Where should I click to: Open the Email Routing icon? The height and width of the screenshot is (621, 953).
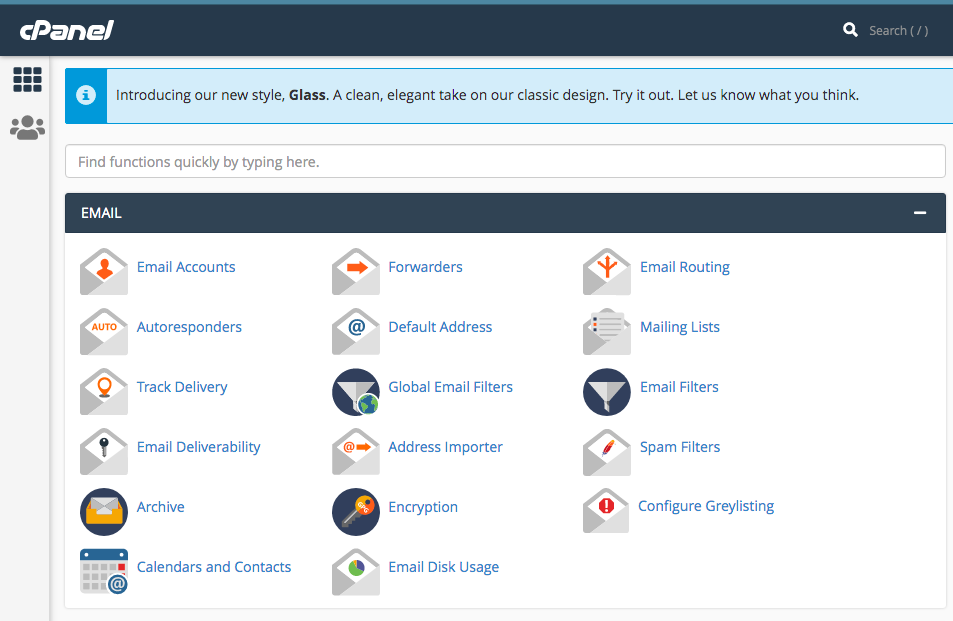607,272
